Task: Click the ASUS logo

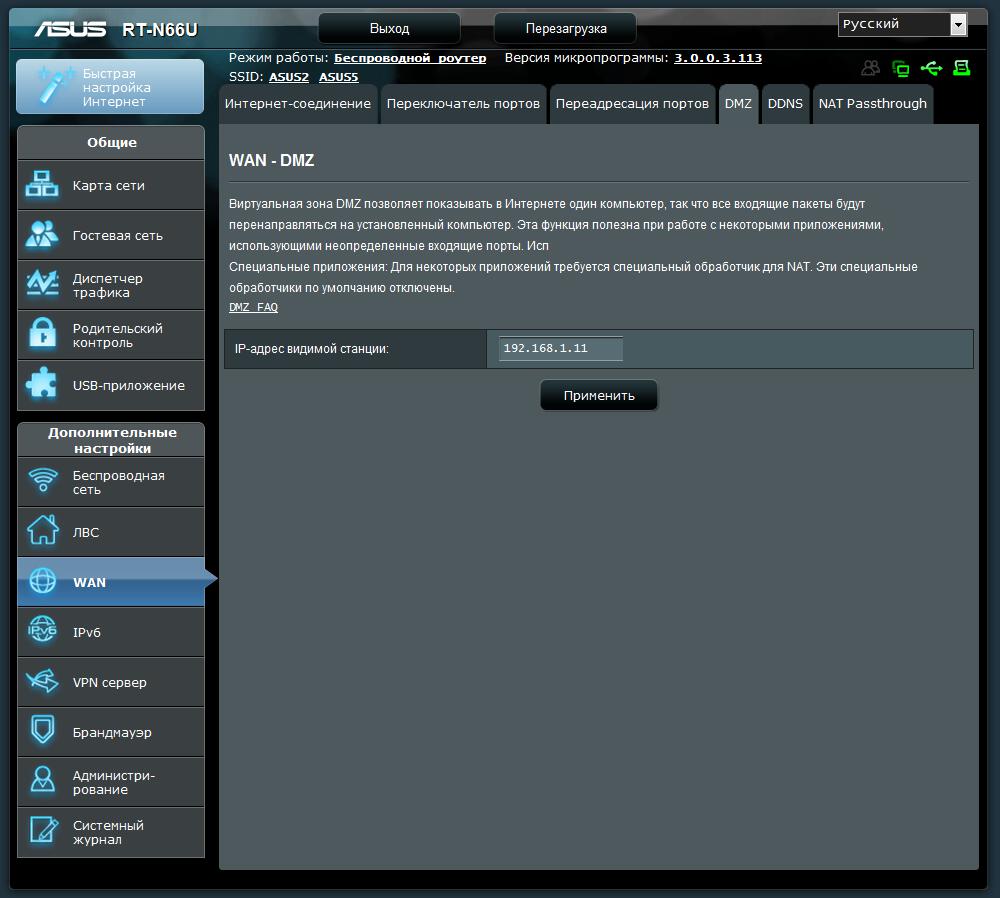Action: click(x=70, y=29)
